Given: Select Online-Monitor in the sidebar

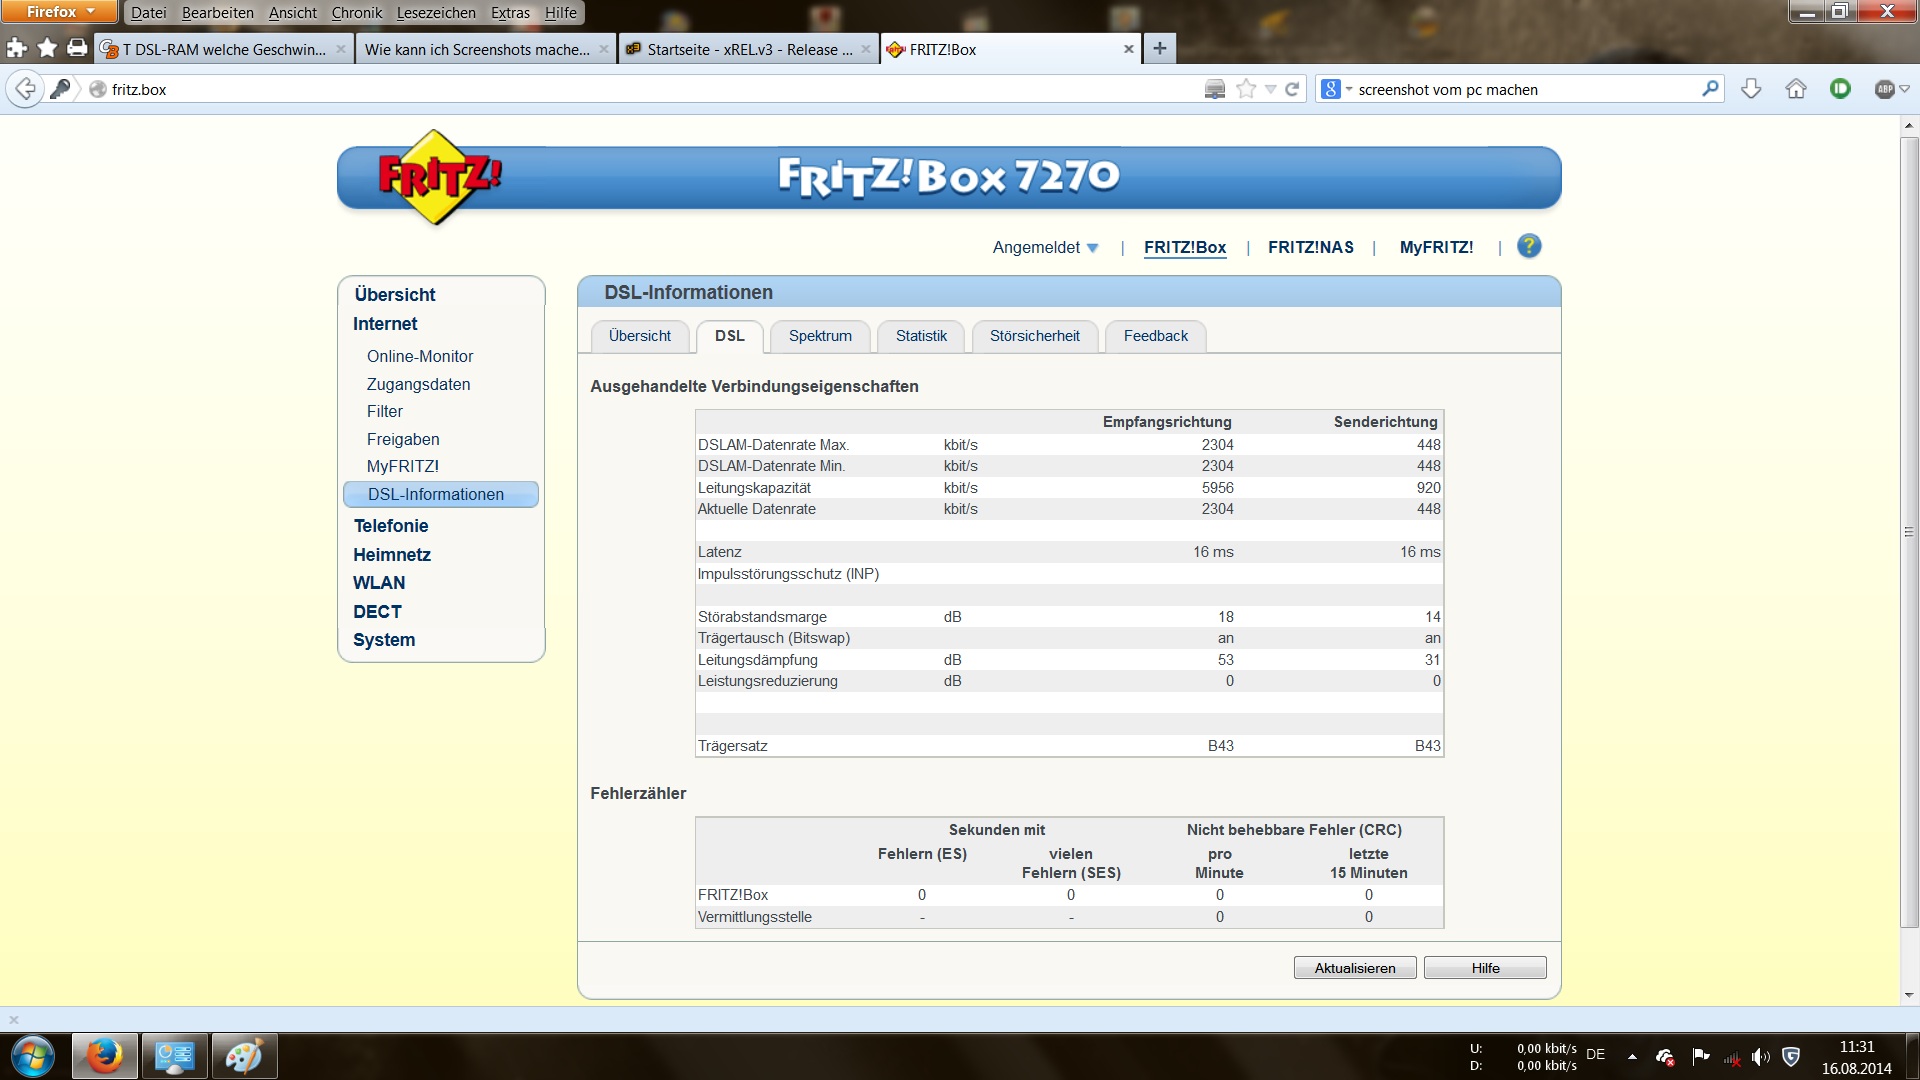Looking at the screenshot, I should [420, 356].
